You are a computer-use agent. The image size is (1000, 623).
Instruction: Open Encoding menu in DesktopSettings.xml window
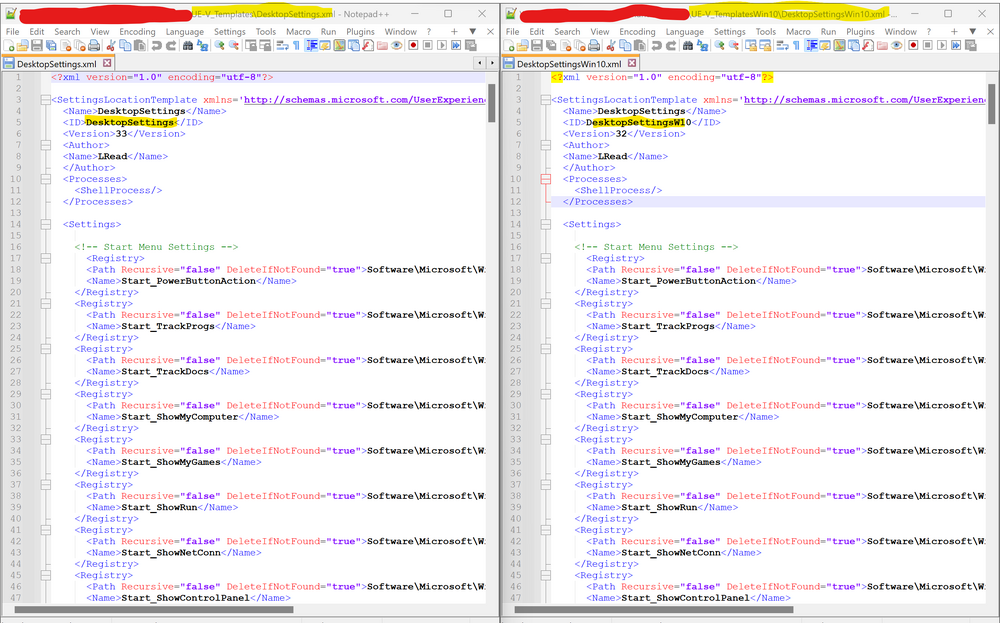137,31
